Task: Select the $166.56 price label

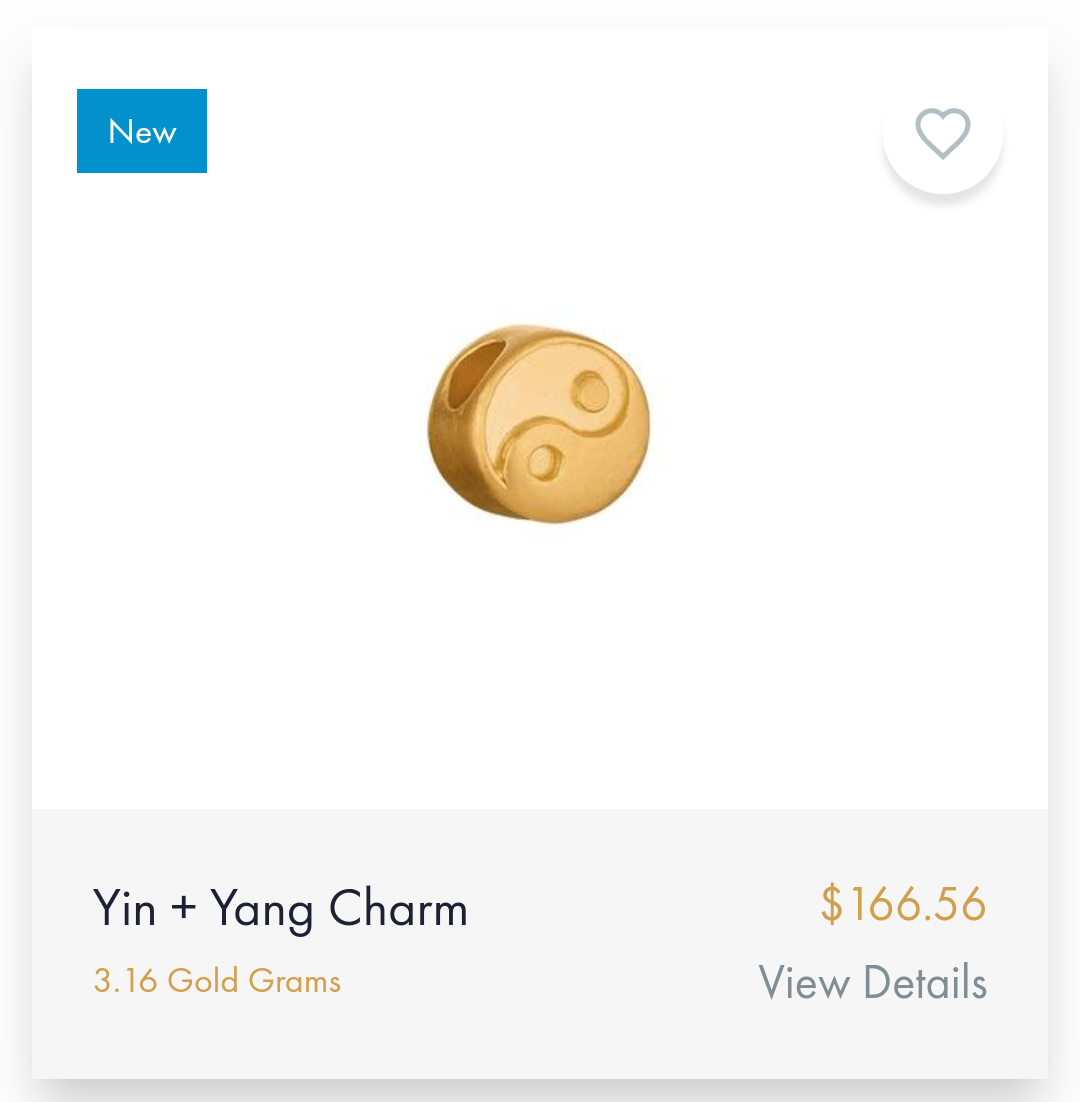Action: 904,904
